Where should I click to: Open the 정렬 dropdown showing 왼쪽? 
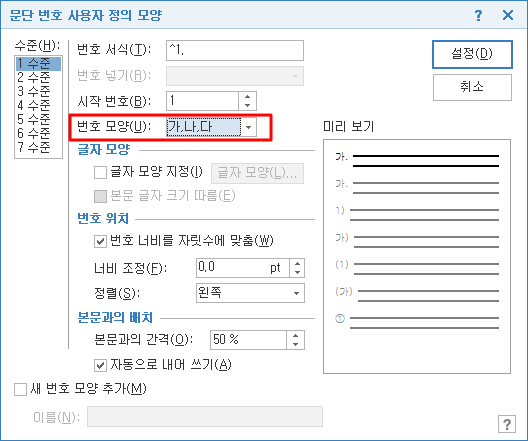250,293
